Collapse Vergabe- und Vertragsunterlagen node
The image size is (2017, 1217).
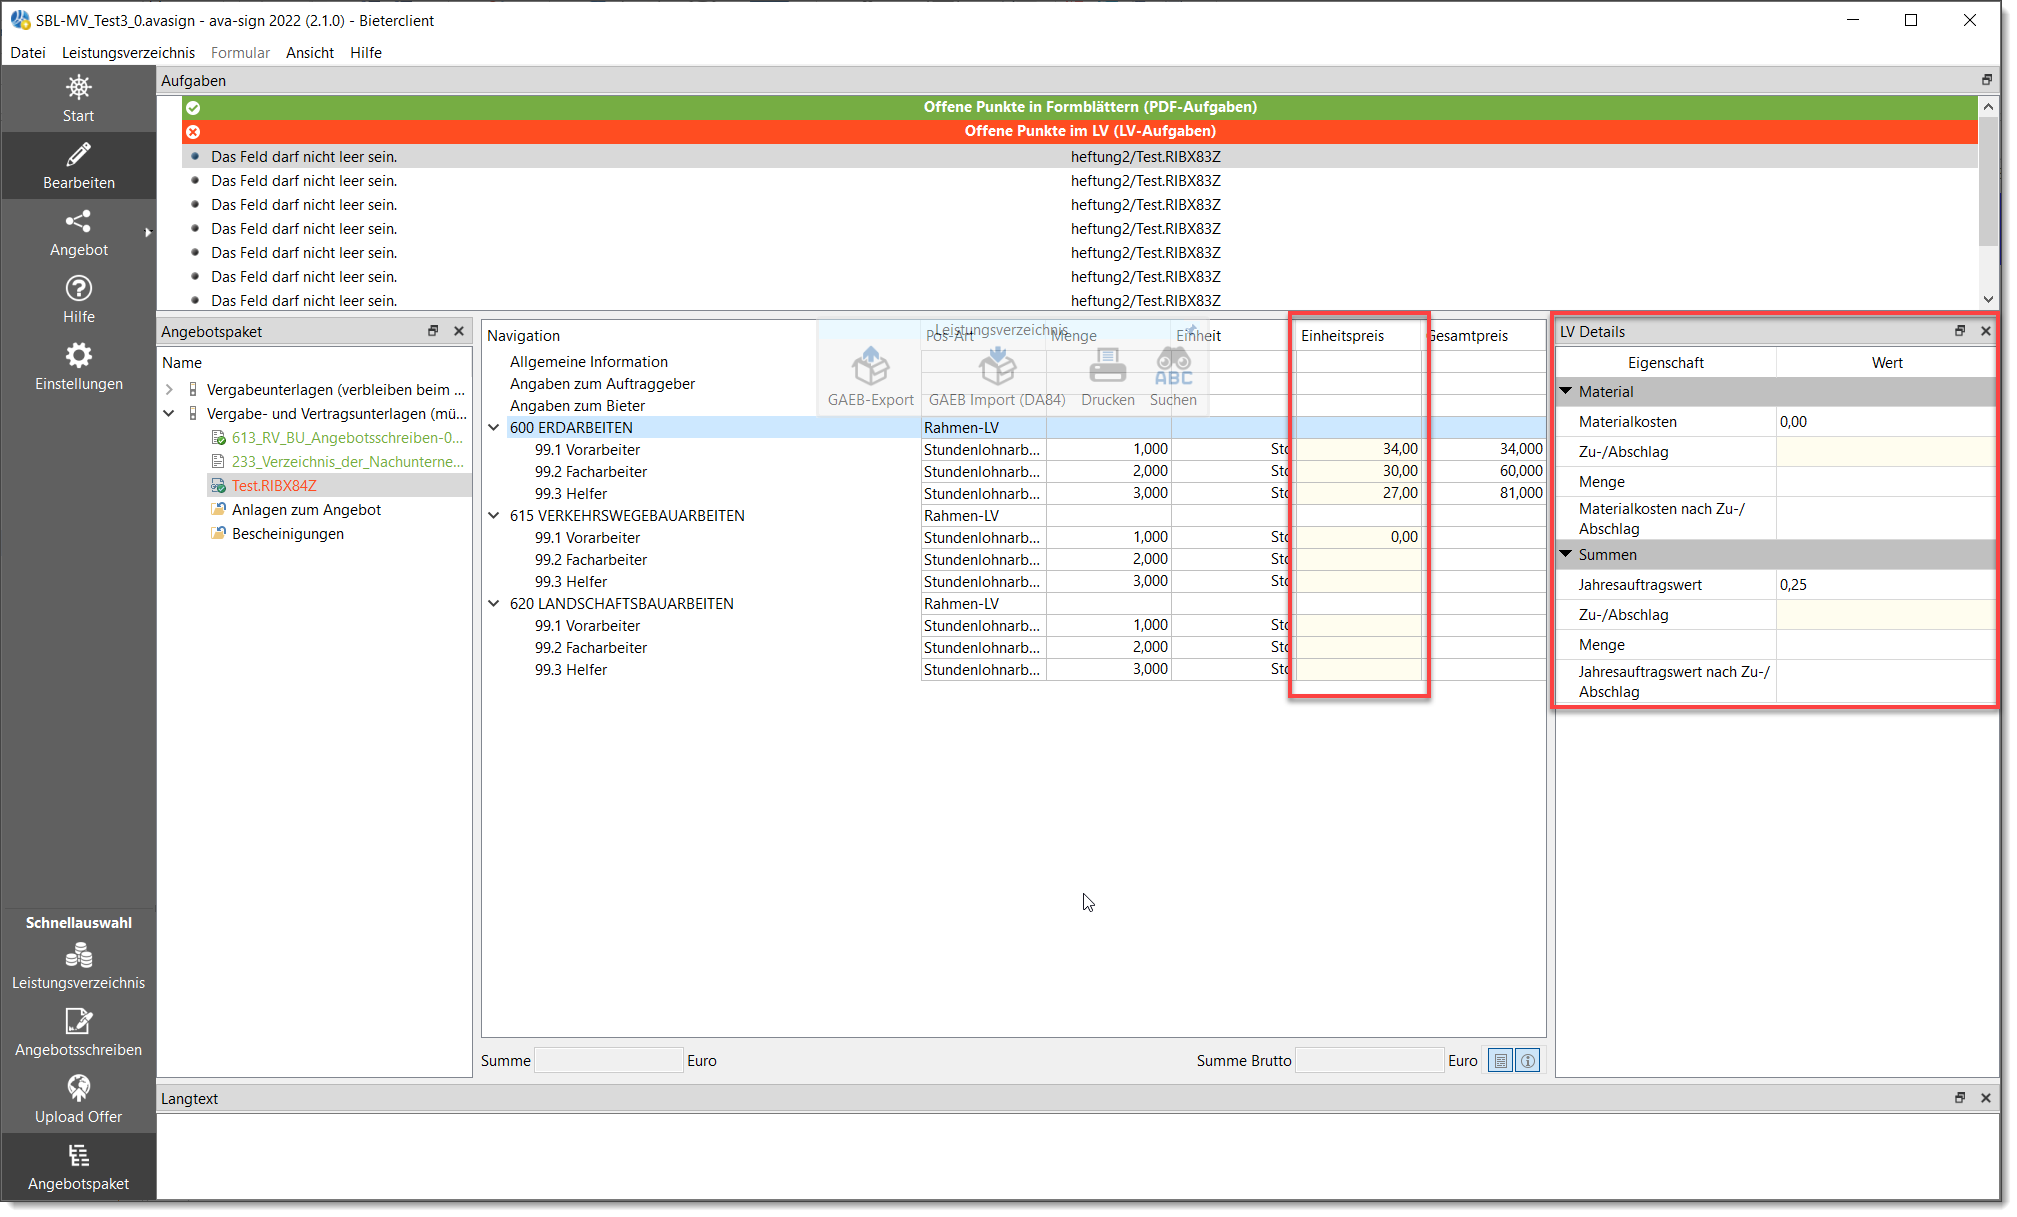click(169, 414)
